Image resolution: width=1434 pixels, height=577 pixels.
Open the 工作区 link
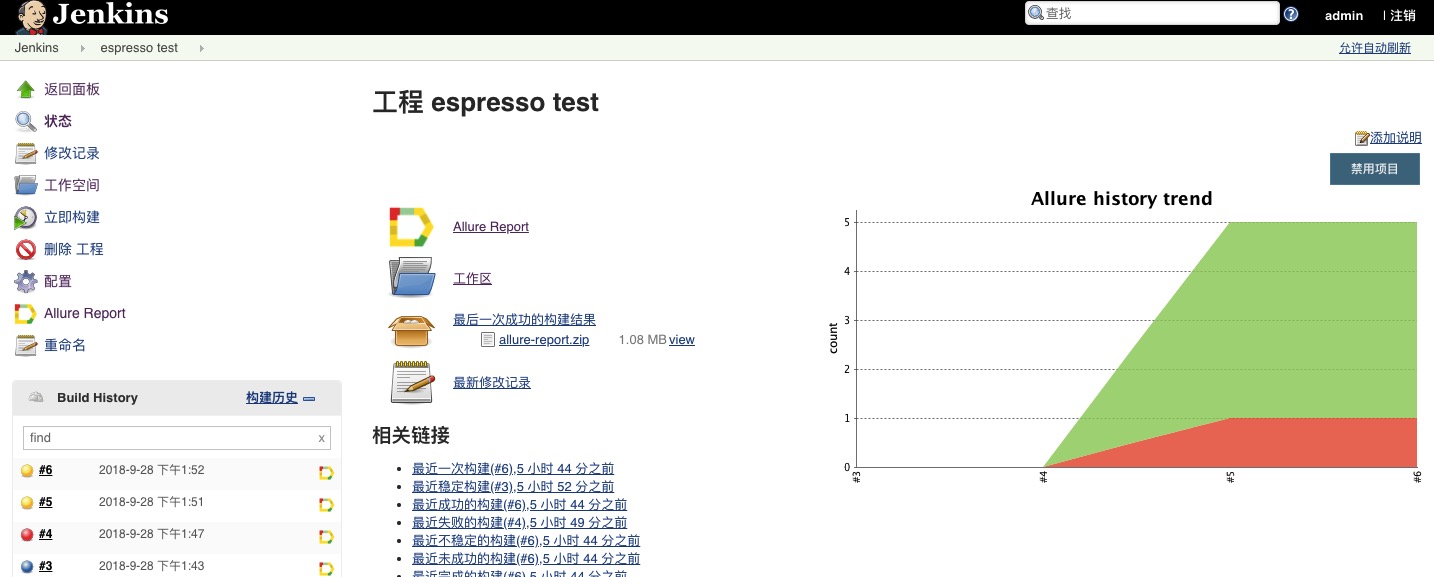point(472,279)
